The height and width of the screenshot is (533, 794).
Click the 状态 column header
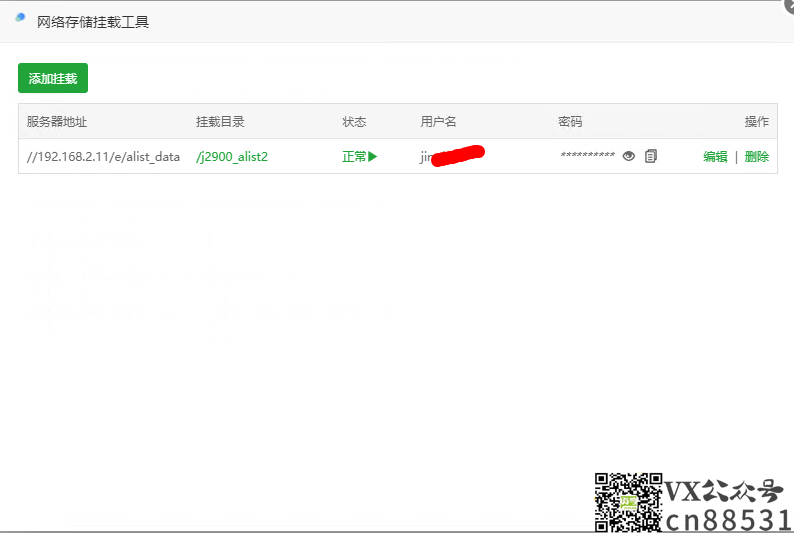coord(354,121)
